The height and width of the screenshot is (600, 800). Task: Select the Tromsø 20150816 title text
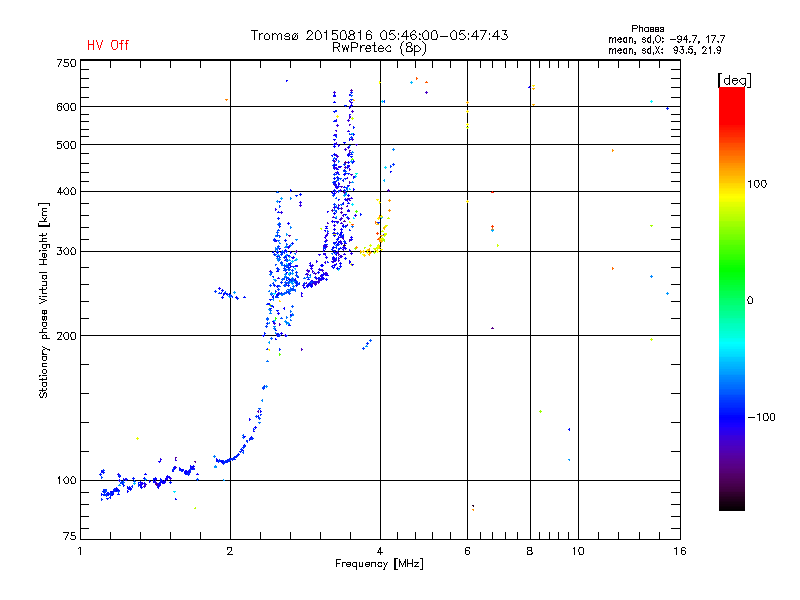tap(380, 35)
